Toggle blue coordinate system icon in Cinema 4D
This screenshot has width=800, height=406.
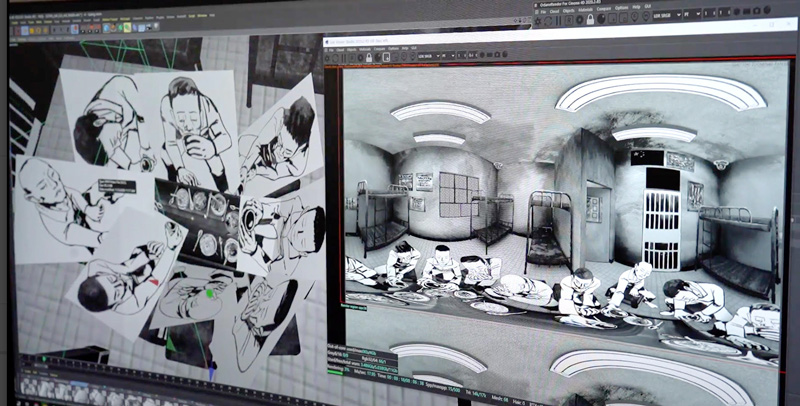point(76,29)
